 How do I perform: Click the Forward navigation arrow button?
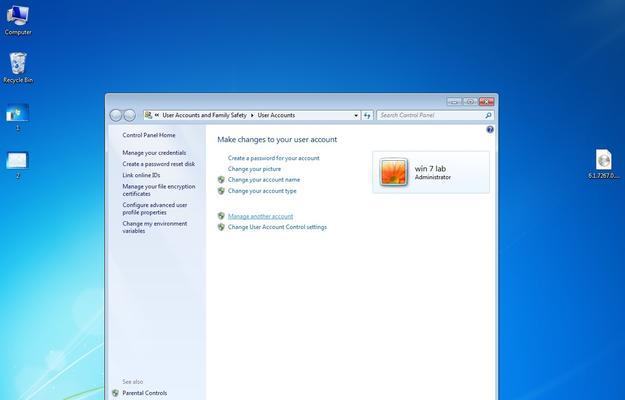click(x=130, y=116)
